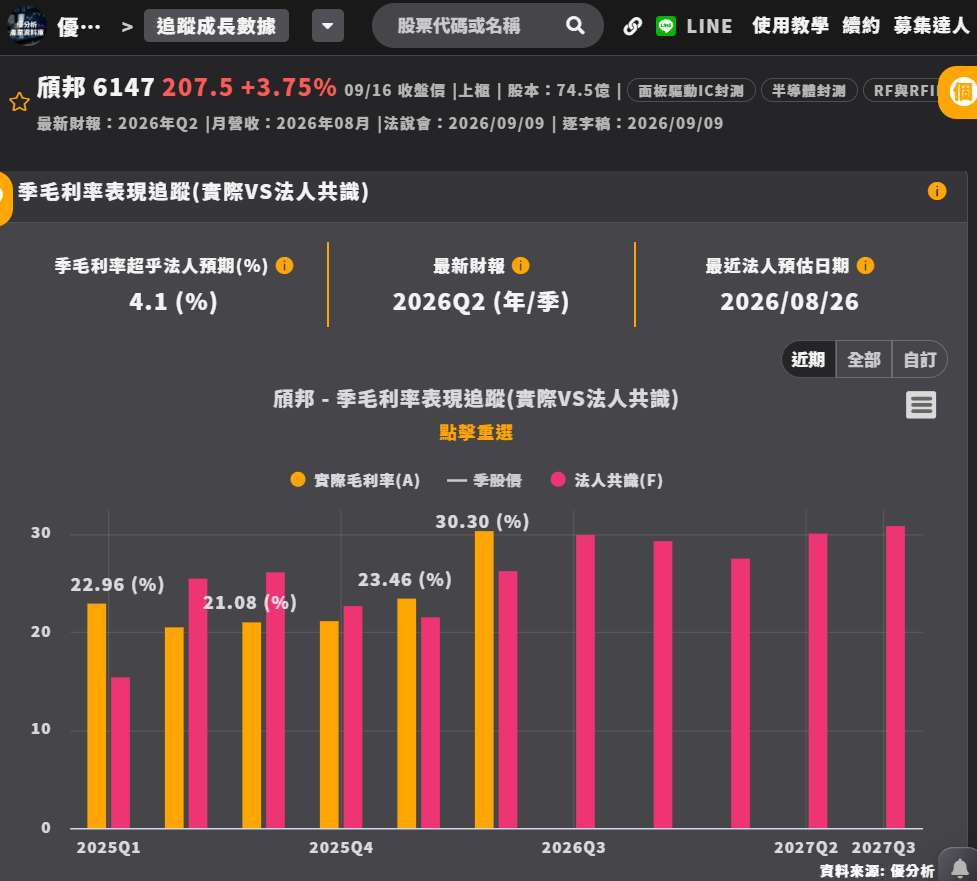The width and height of the screenshot is (977, 881).
Task: Toggle 季股價 line legend series
Action: 484,480
